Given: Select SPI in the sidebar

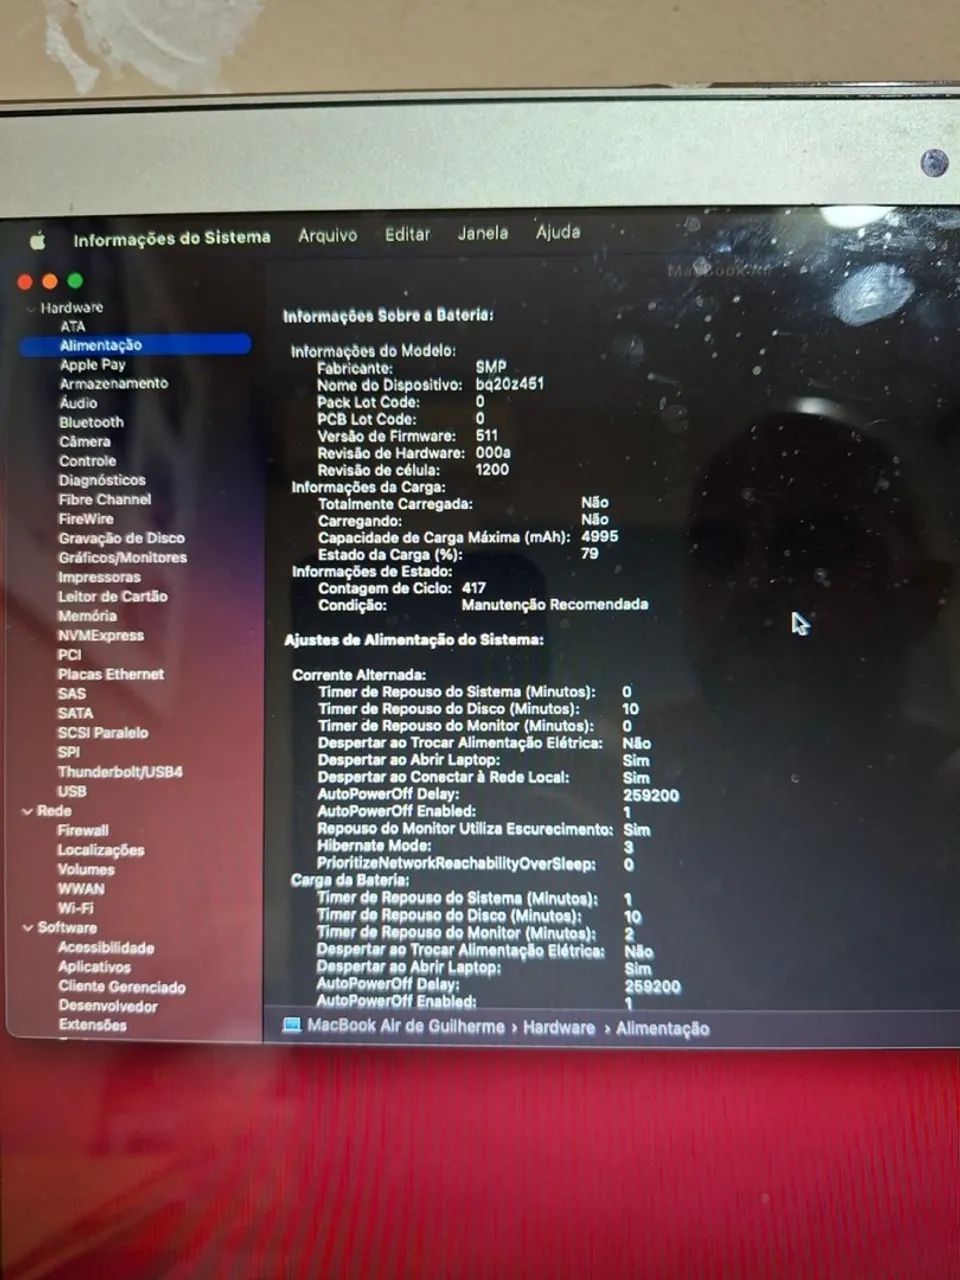Looking at the screenshot, I should pyautogui.click(x=69, y=752).
